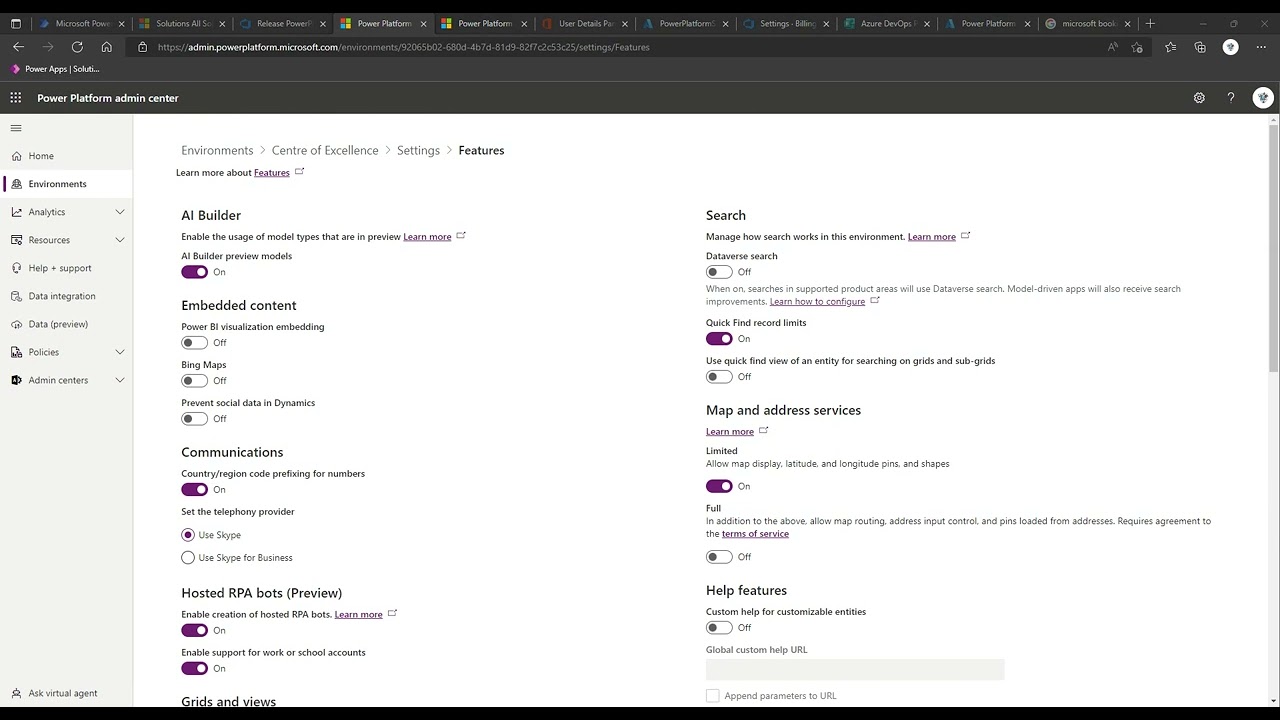Expand the Policies menu chevron
This screenshot has height=720, width=1280.
[120, 352]
